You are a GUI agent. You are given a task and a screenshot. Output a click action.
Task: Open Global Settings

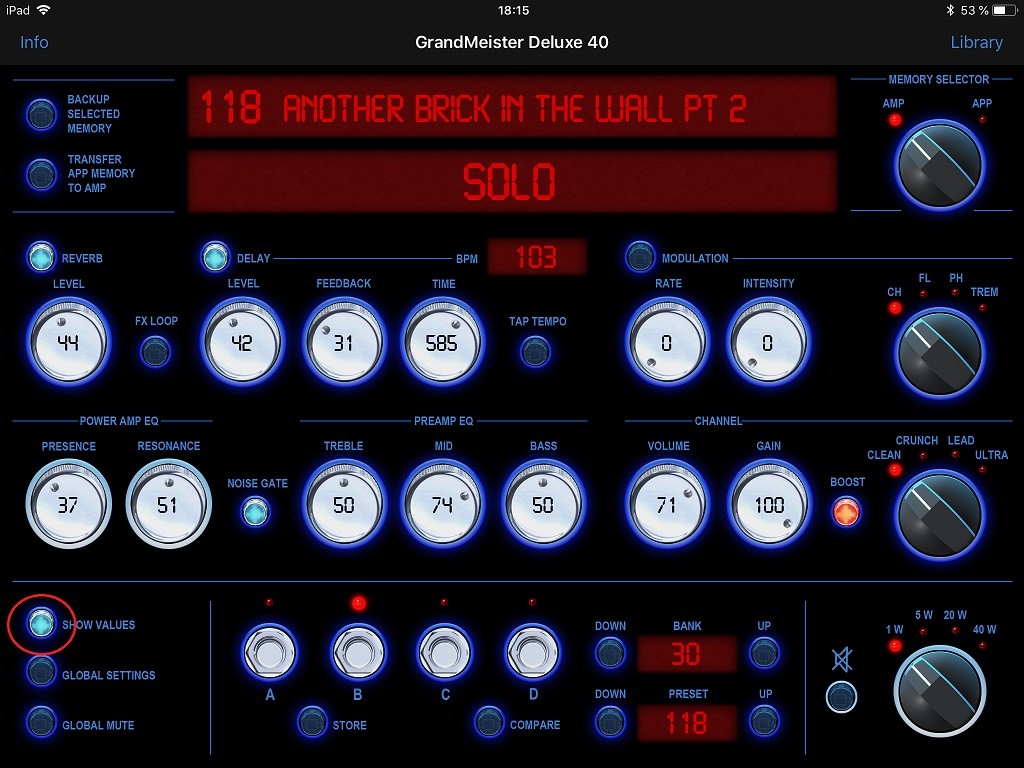[x=41, y=672]
